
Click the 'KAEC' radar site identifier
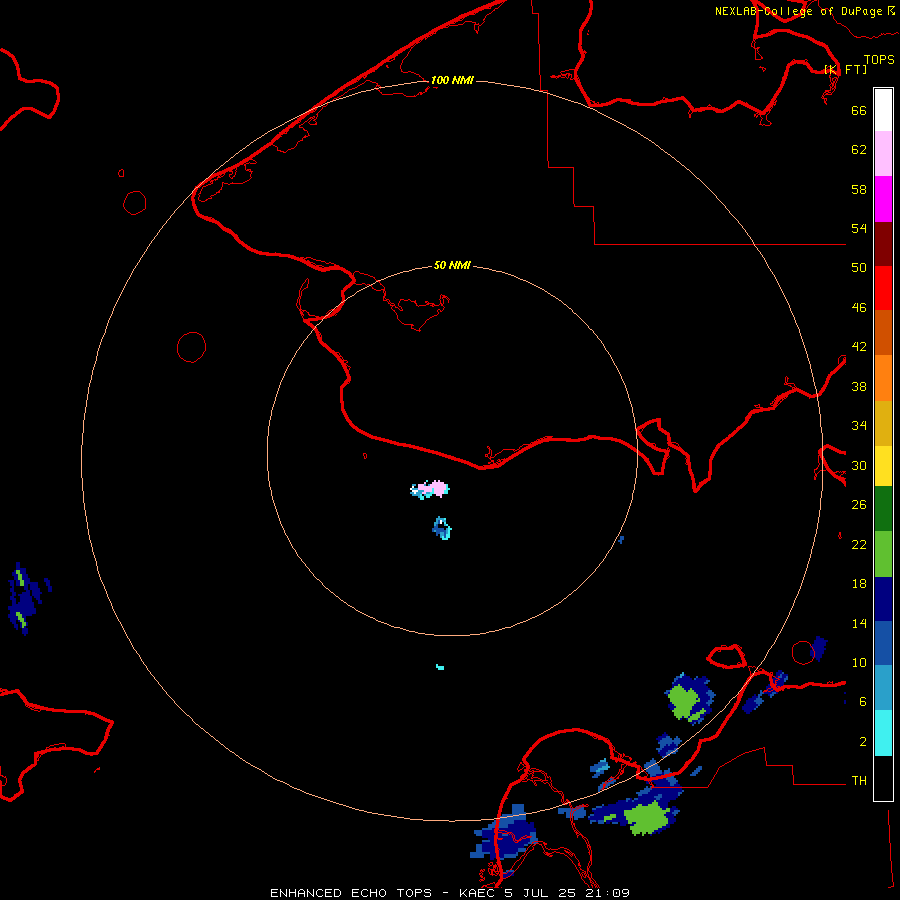(x=478, y=893)
